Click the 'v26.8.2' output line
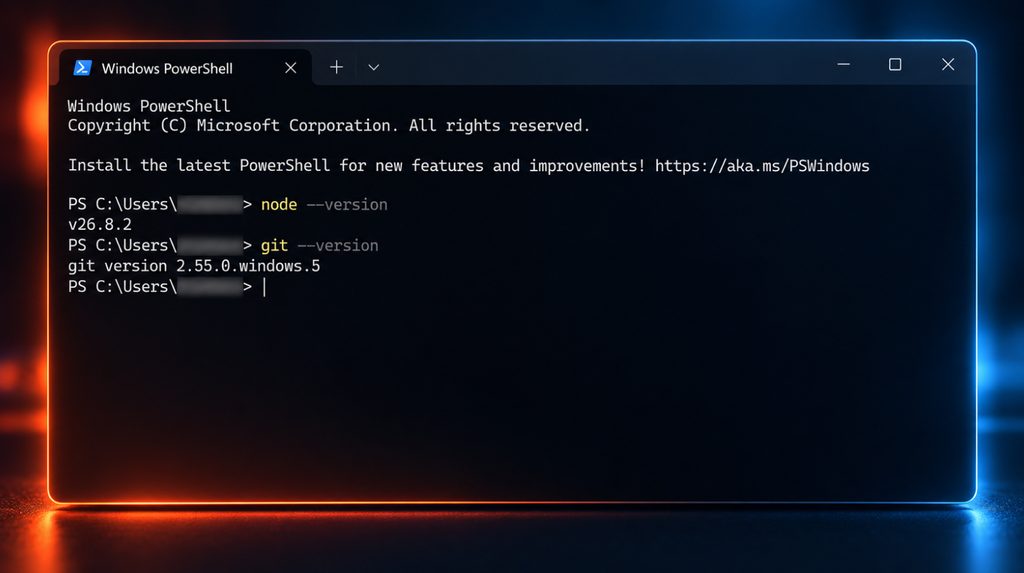Image resolution: width=1024 pixels, height=573 pixels. pos(100,225)
